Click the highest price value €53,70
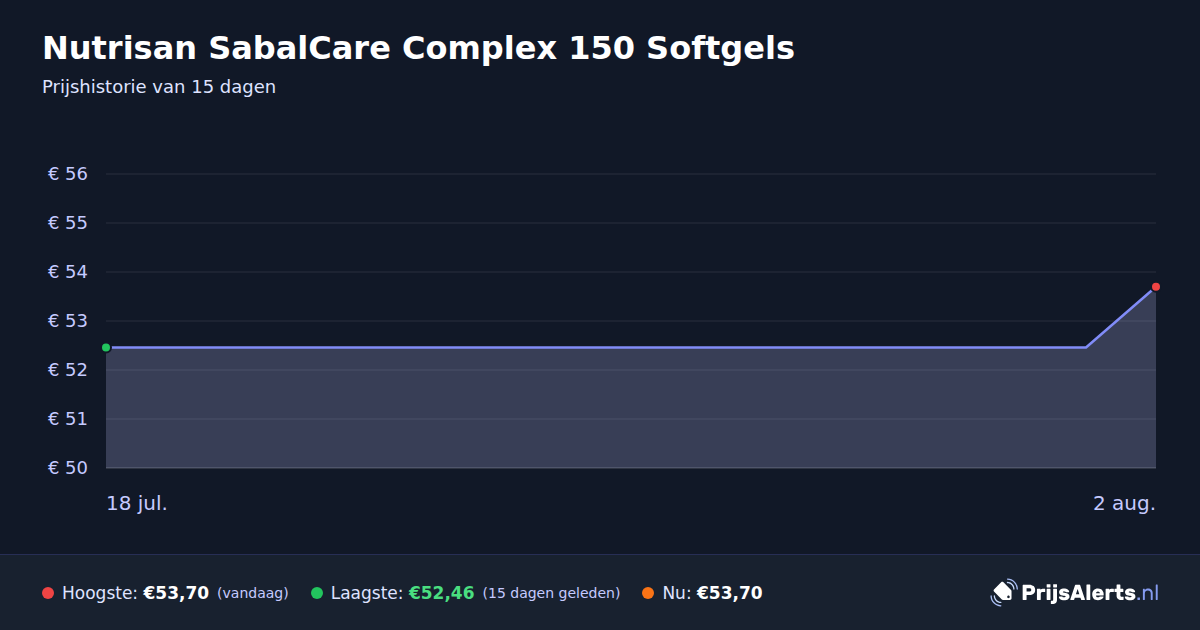This screenshot has width=1200, height=630. click(x=176, y=593)
